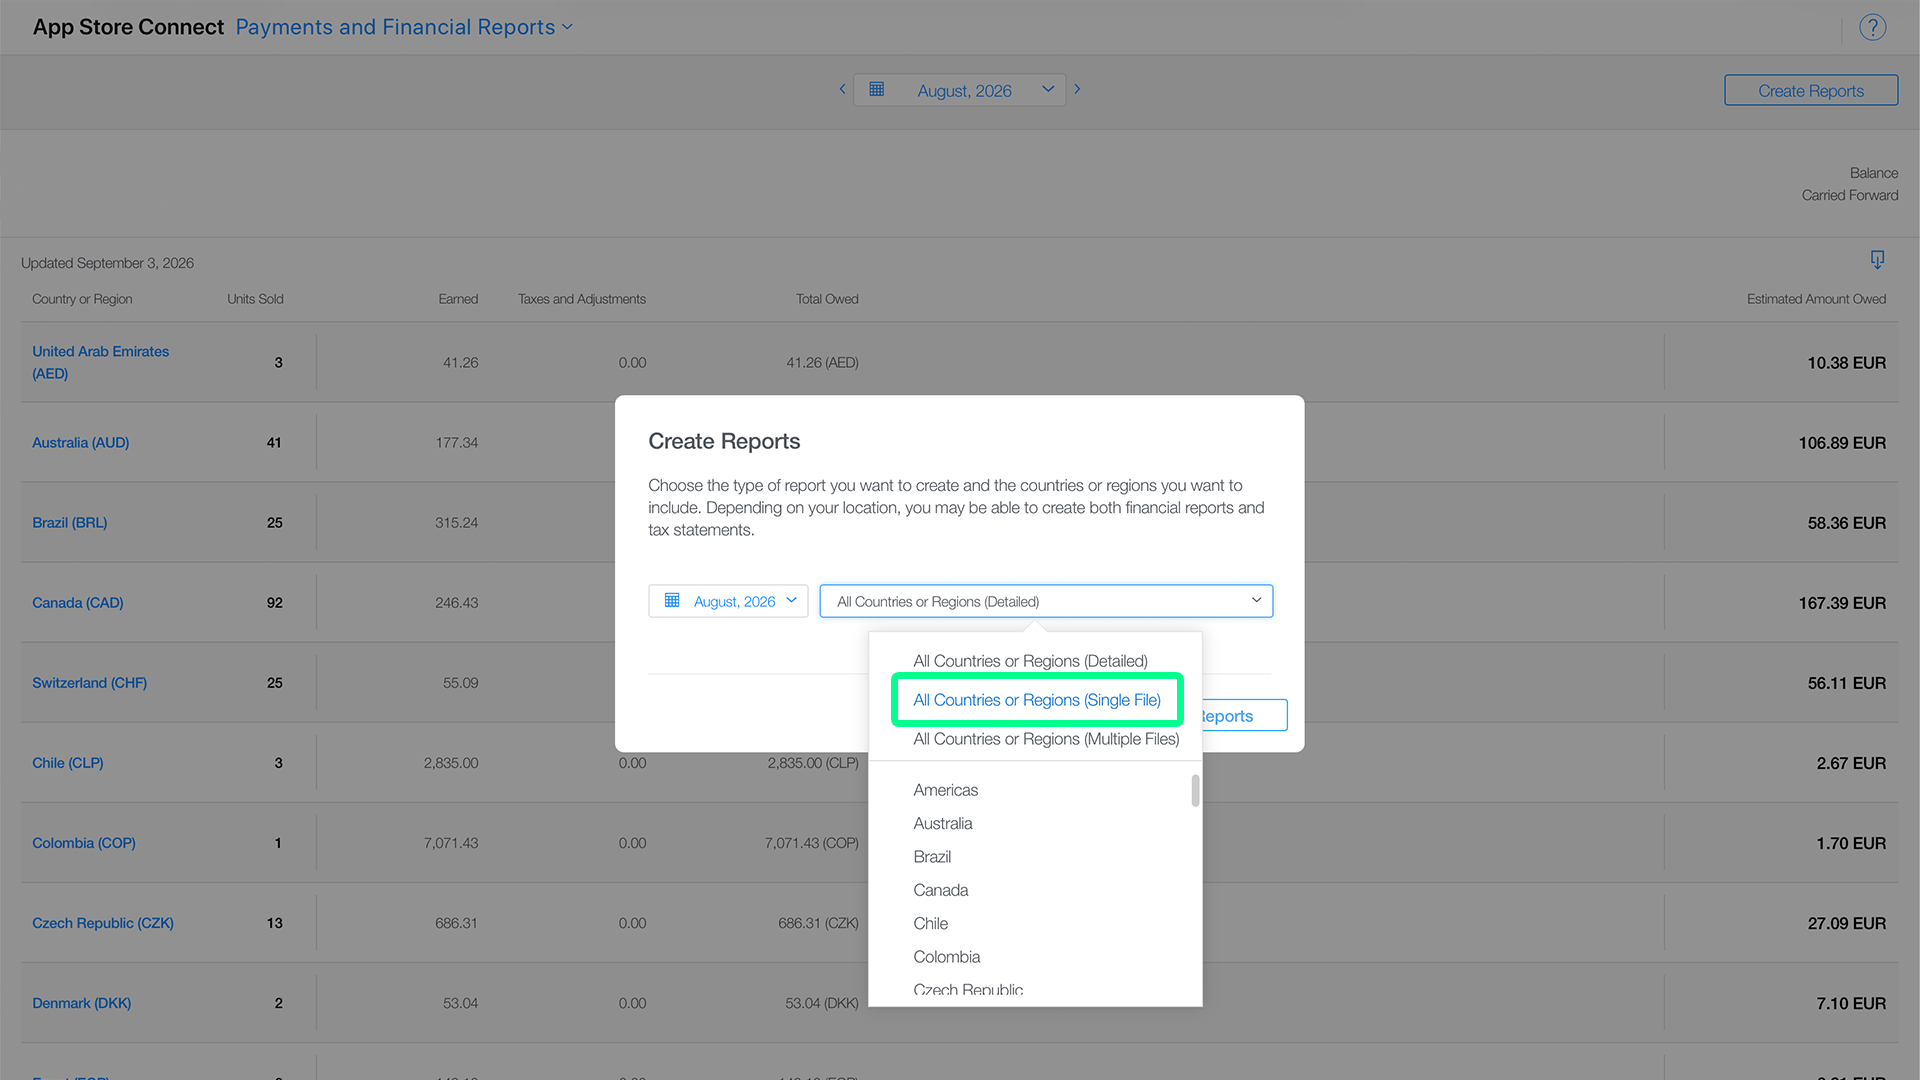The width and height of the screenshot is (1920, 1080).
Task: Select All Countries or Regions (Single File)
Action: (x=1037, y=700)
